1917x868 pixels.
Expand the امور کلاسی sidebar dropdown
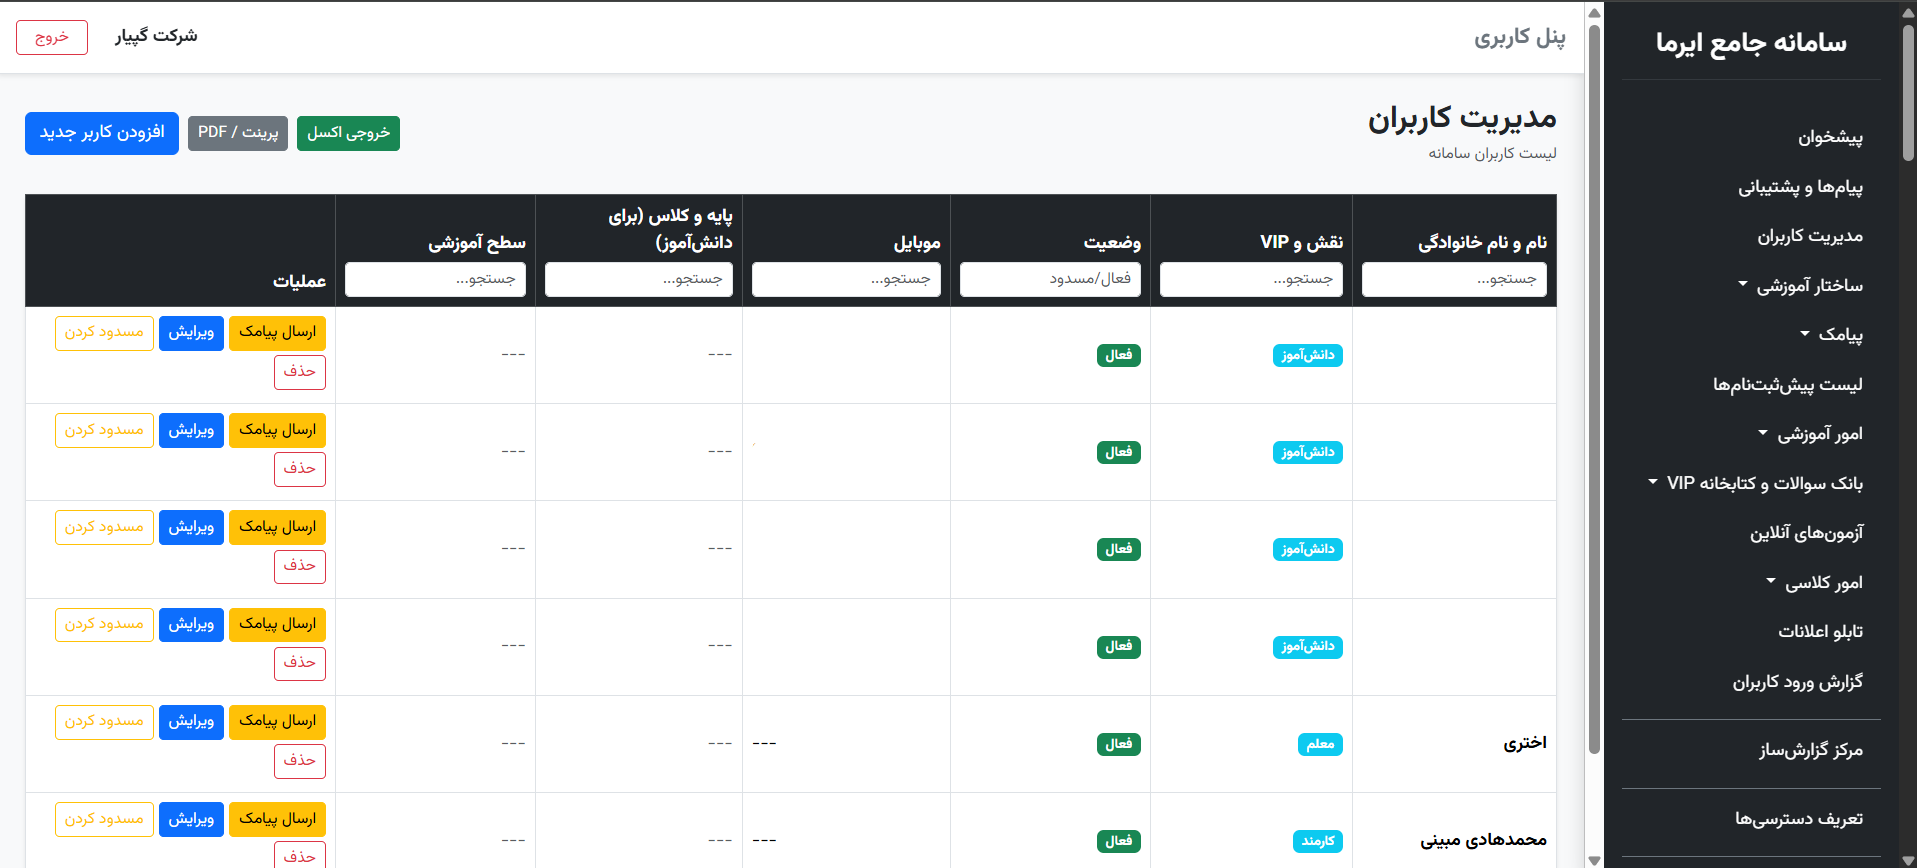coord(1814,583)
